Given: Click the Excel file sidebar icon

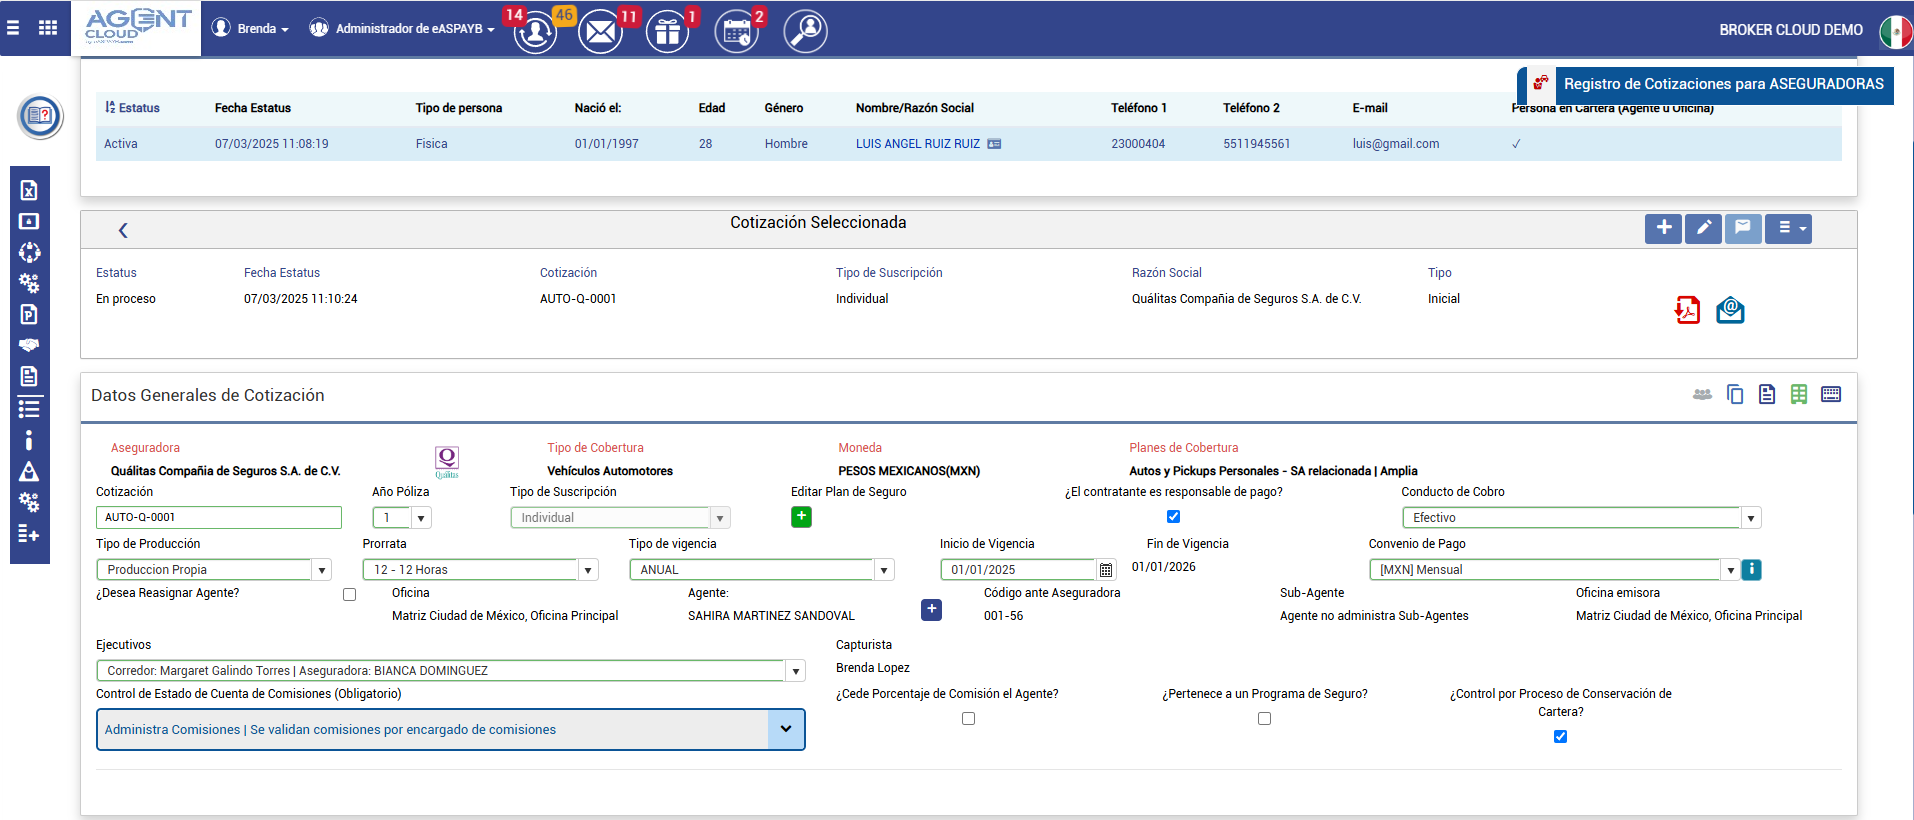Looking at the screenshot, I should tap(29, 190).
